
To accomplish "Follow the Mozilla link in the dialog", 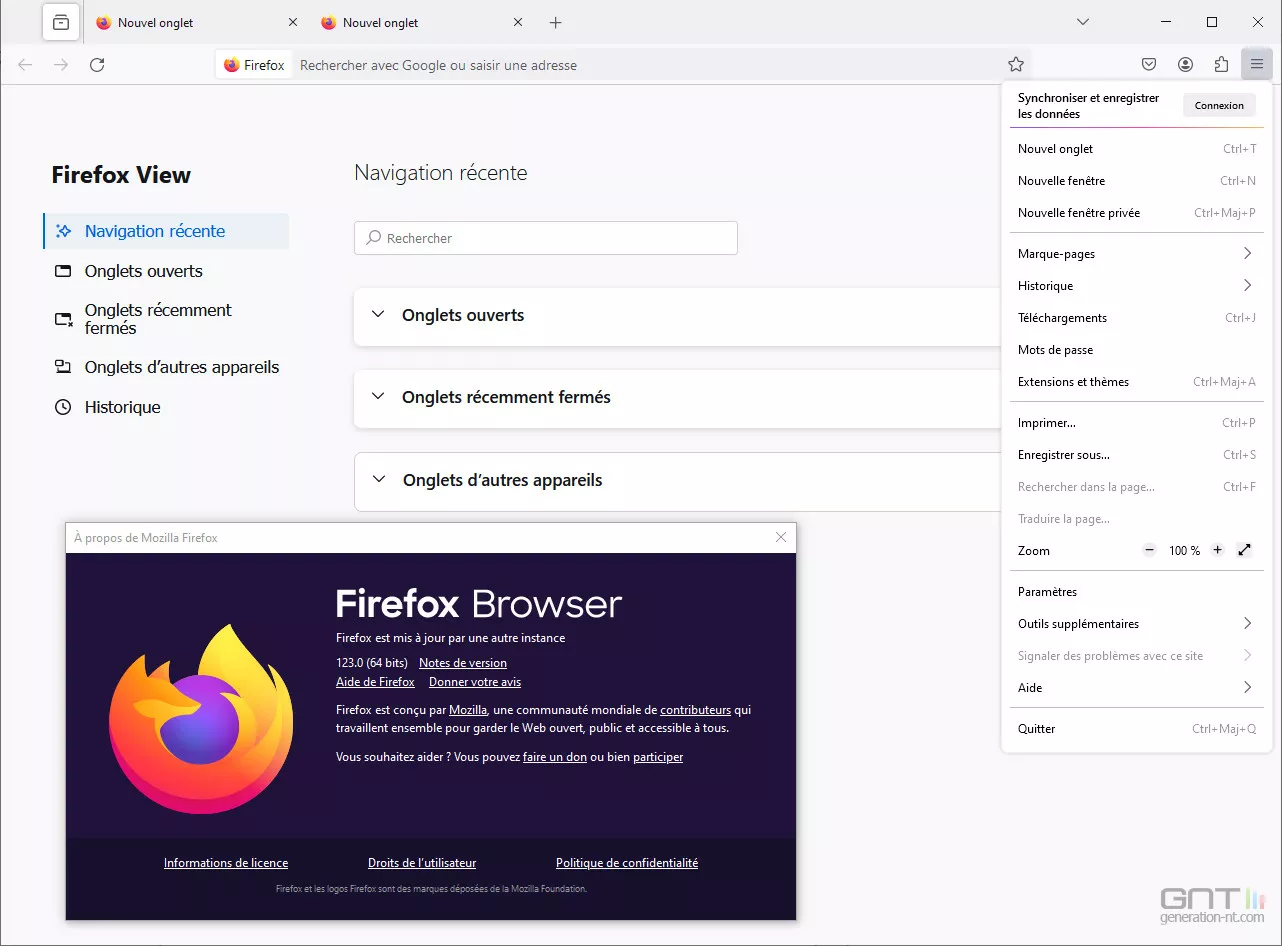I will tap(468, 710).
